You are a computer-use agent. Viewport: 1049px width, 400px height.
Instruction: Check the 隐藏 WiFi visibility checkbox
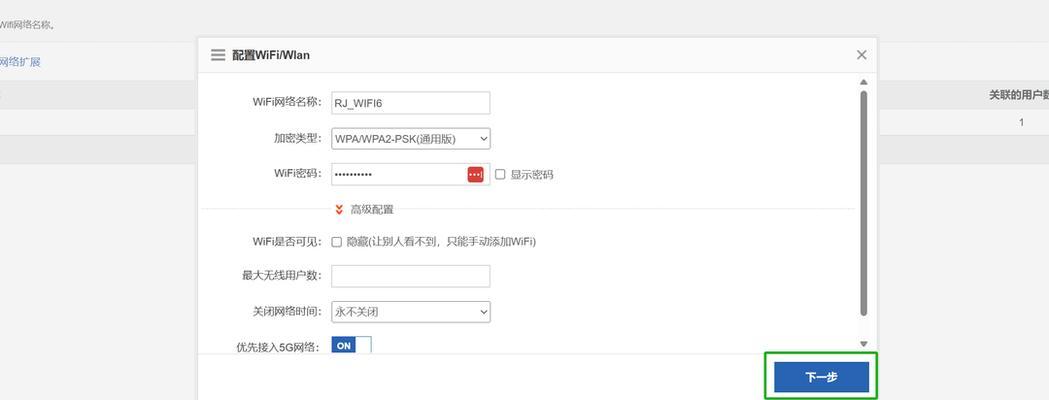click(337, 241)
